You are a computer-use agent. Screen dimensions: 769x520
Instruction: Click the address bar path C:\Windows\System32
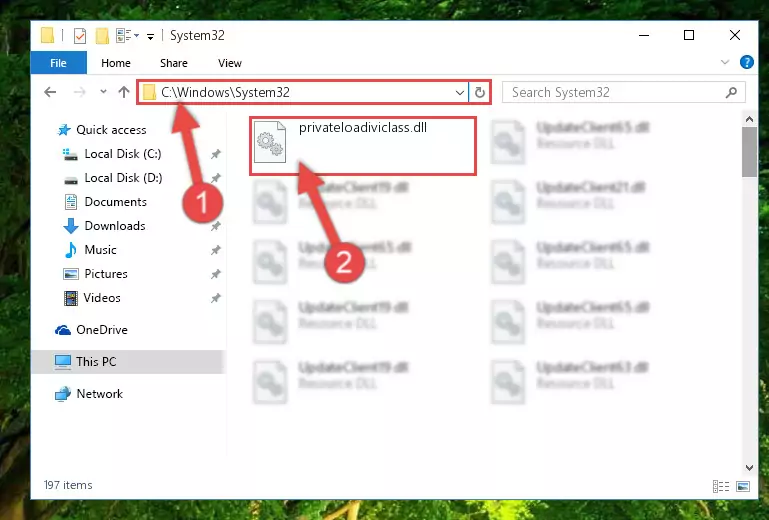pyautogui.click(x=225, y=92)
